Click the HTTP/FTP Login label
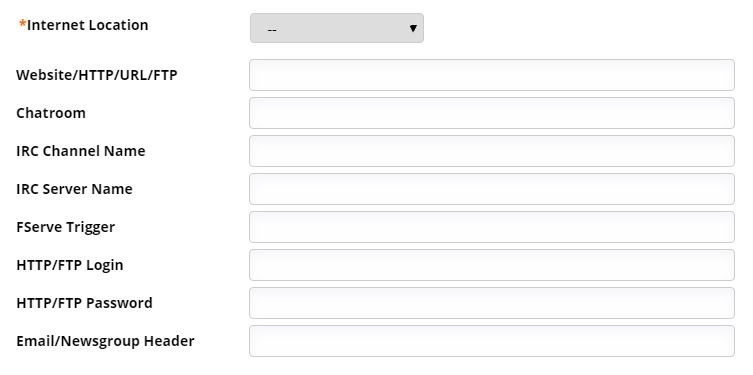Image resolution: width=753 pixels, height=375 pixels. click(70, 265)
